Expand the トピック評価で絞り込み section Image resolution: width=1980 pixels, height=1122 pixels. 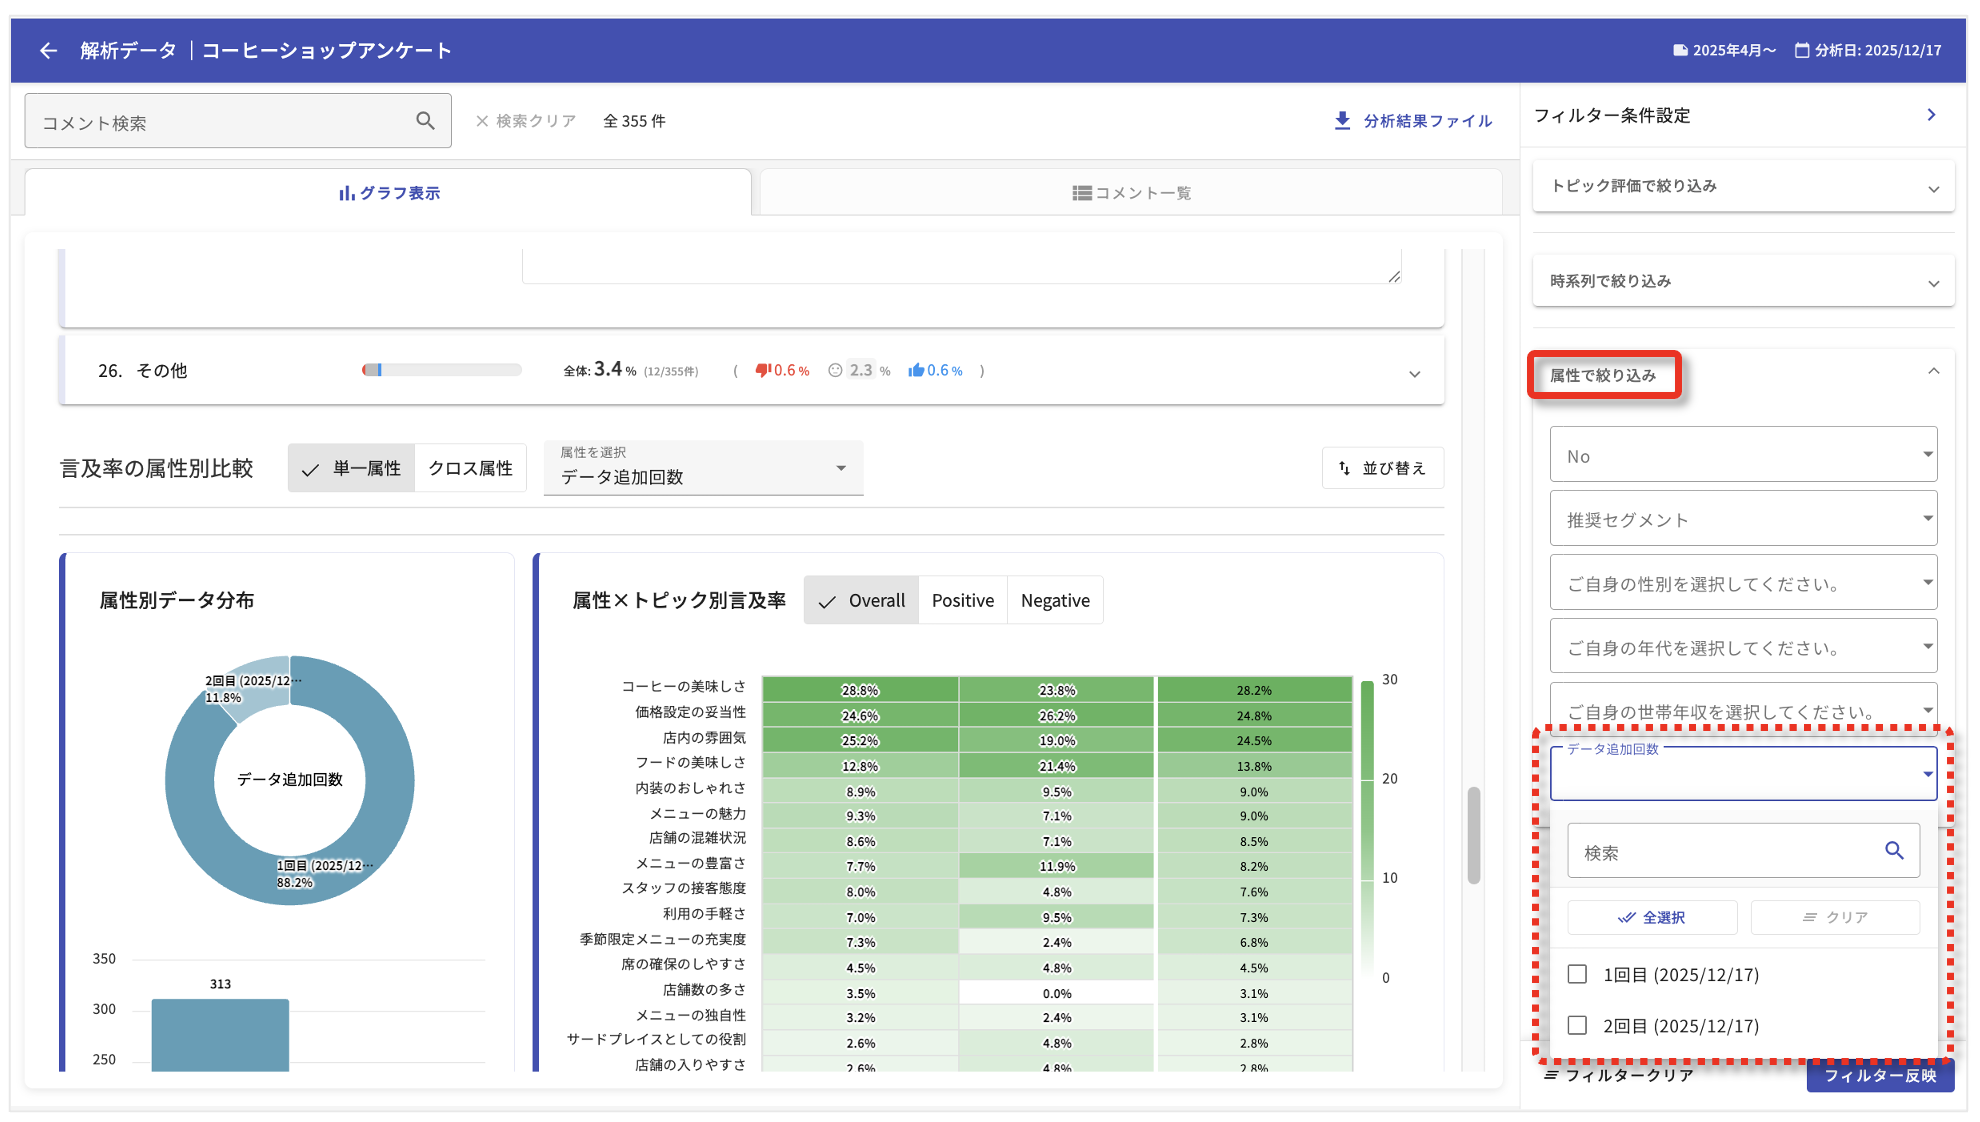[1742, 186]
